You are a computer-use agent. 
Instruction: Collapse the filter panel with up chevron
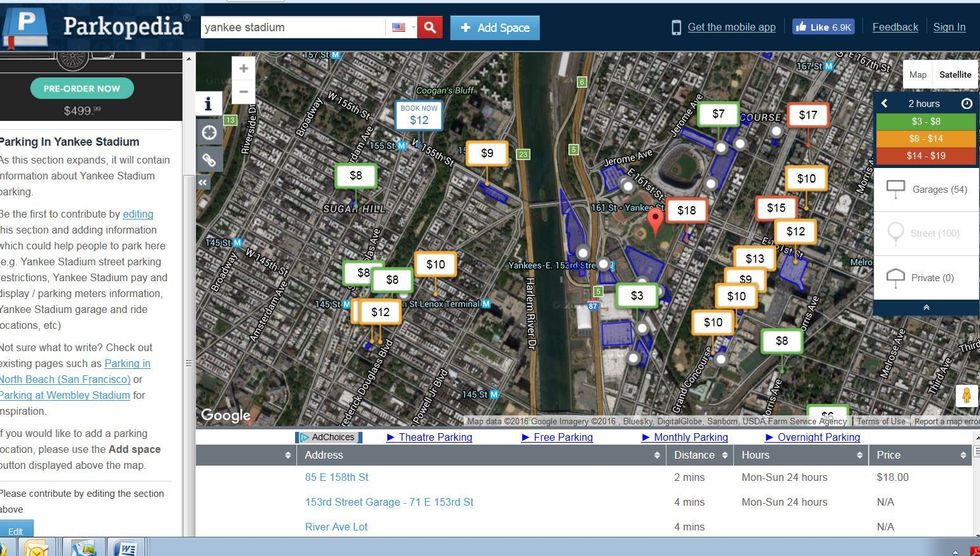926,308
